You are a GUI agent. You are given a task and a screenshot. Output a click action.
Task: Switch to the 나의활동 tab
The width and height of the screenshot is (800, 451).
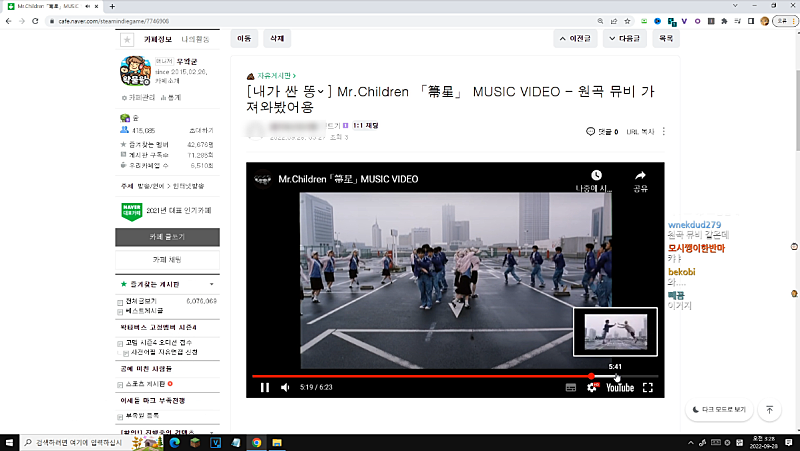pyautogui.click(x=196, y=40)
